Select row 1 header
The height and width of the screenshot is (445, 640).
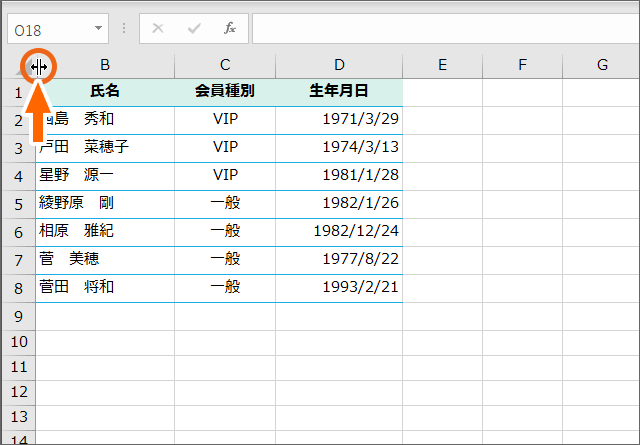(x=18, y=93)
